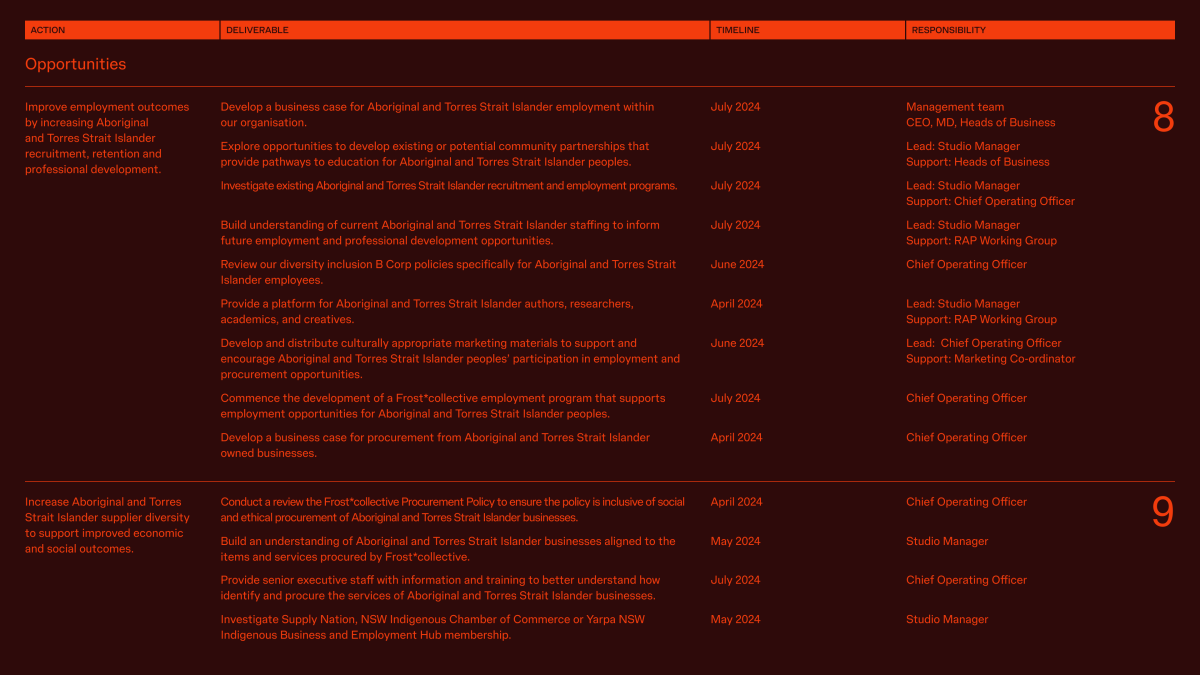Click the large number 9
This screenshot has height=675, width=1200.
pyautogui.click(x=1163, y=513)
